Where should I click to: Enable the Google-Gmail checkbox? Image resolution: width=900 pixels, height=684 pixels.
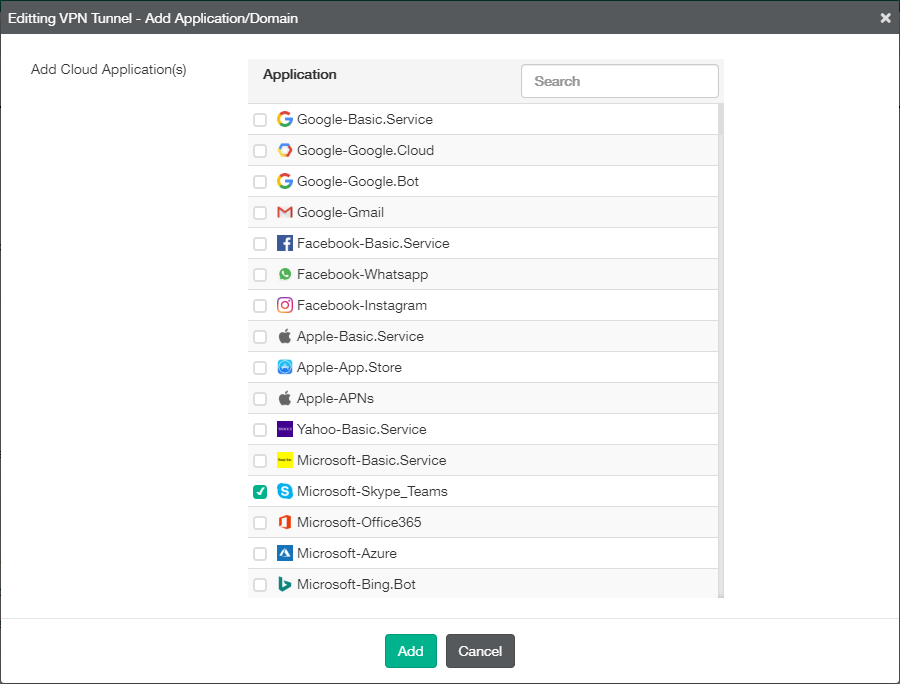260,212
